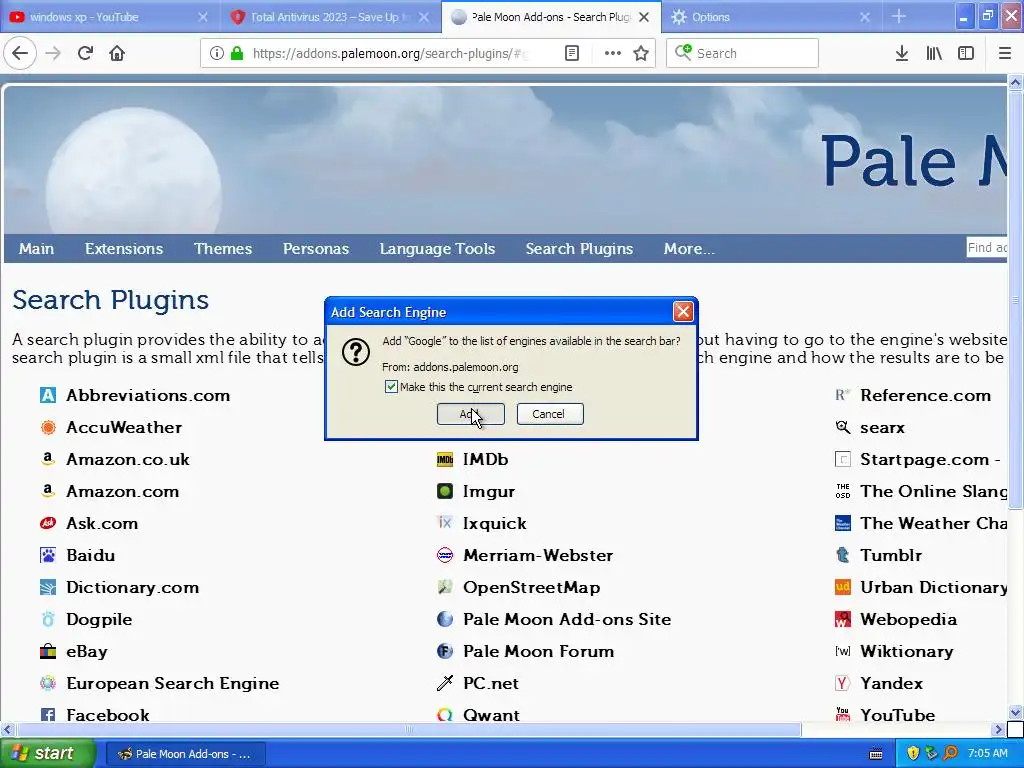Toggle reader view in address bar
Viewport: 1024px width, 768px height.
(571, 53)
